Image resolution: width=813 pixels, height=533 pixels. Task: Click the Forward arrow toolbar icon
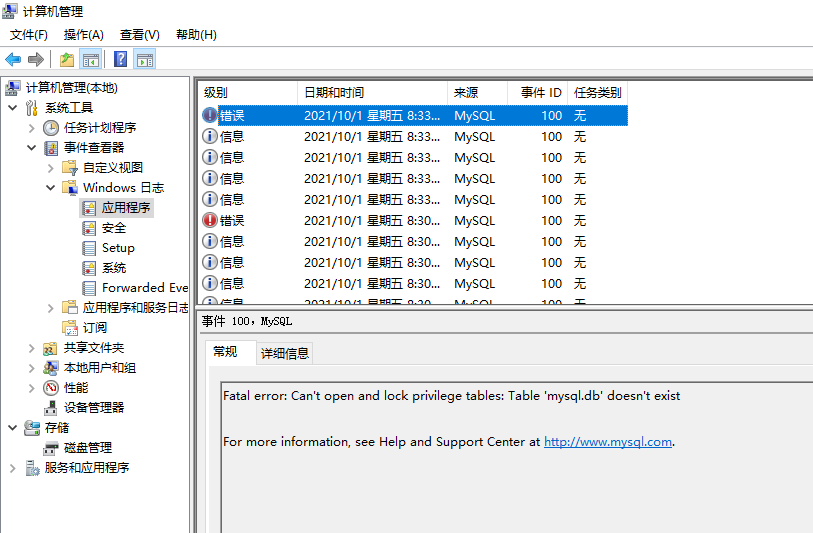pyautogui.click(x=36, y=60)
